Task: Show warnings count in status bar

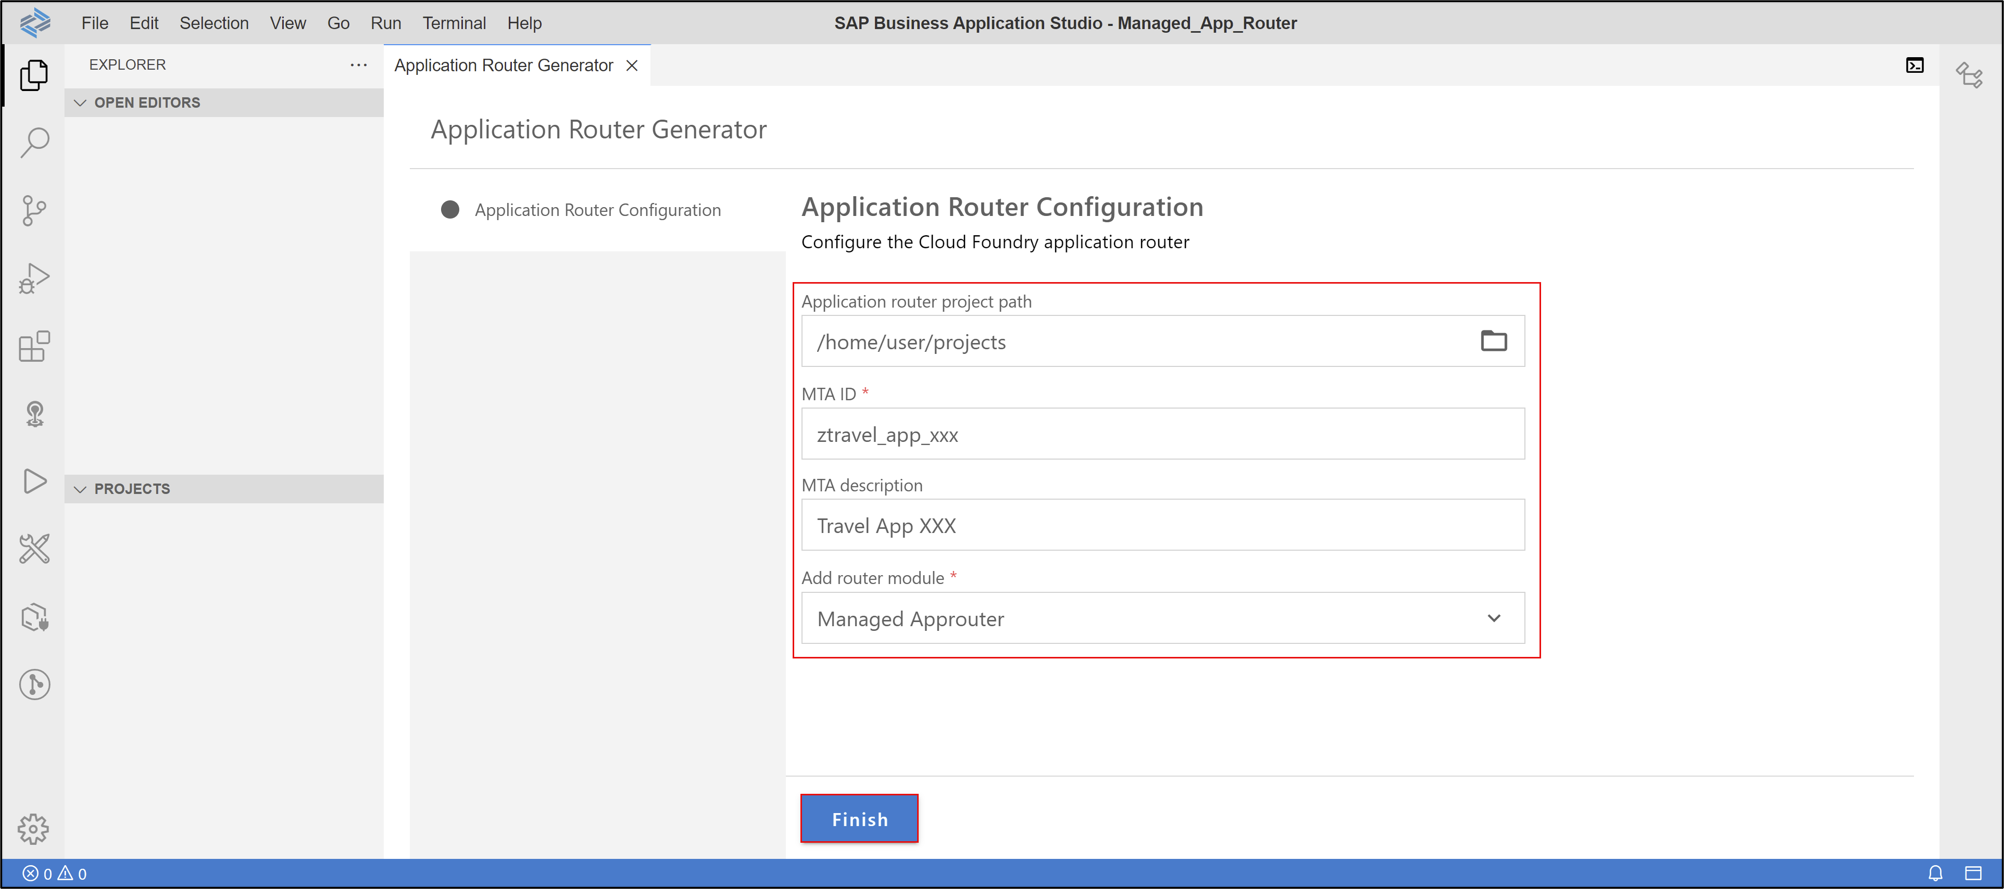Action: click(x=72, y=873)
